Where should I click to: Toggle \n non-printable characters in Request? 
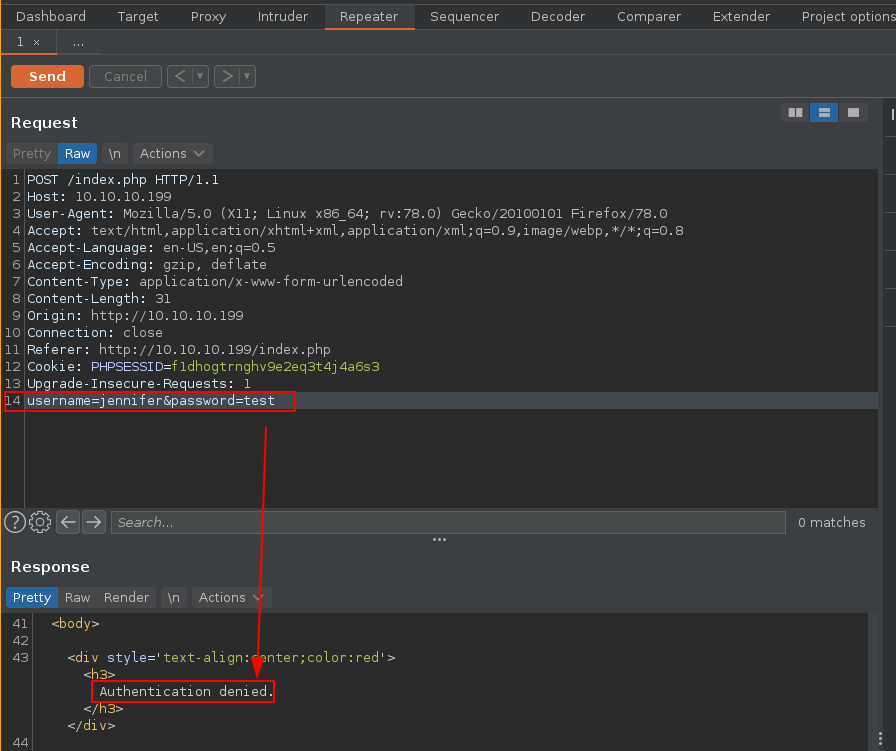point(115,153)
